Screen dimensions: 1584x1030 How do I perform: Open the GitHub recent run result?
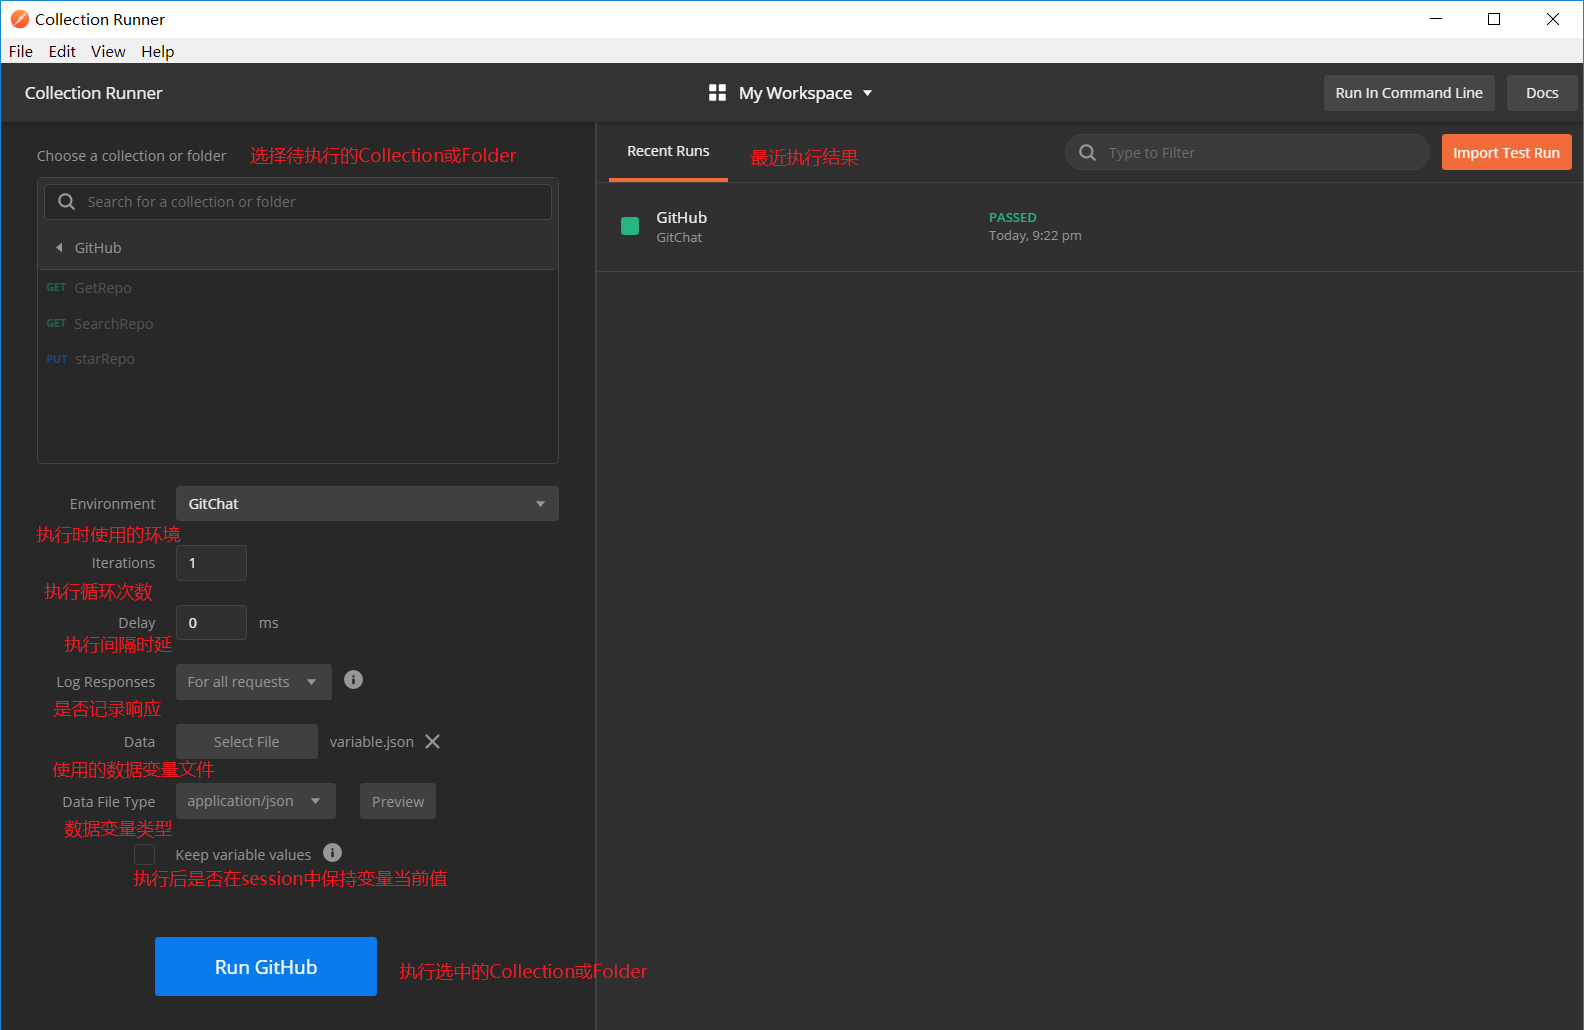pyautogui.click(x=1090, y=227)
